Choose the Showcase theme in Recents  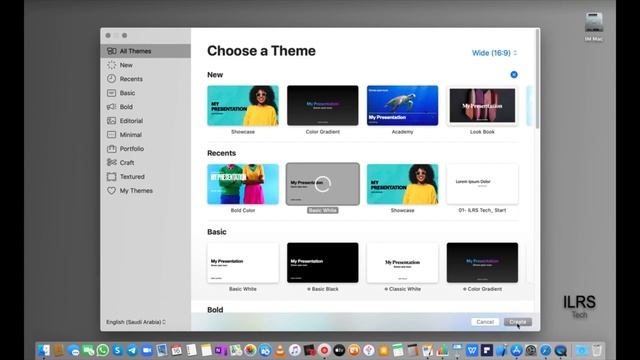402,184
